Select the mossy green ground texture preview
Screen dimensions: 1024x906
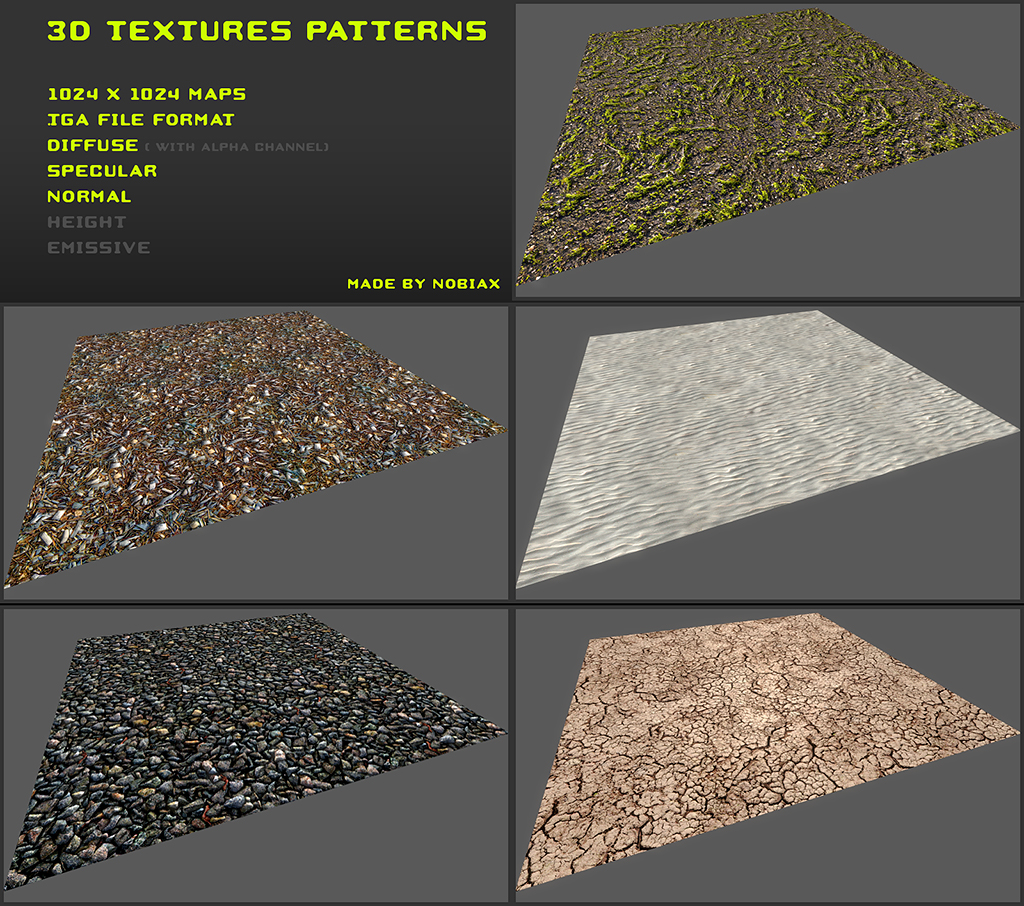click(x=768, y=151)
